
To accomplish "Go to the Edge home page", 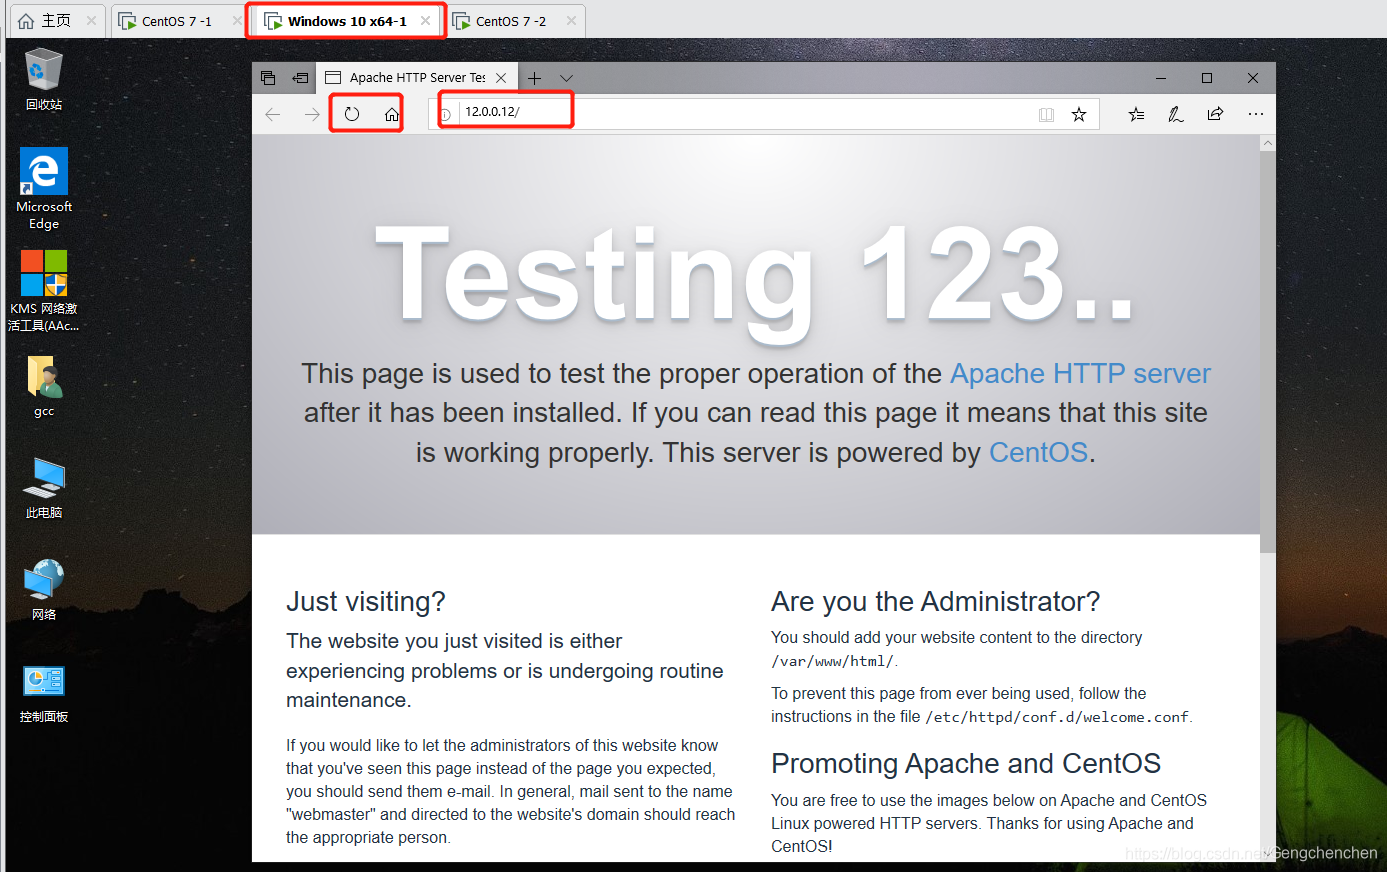I will click(392, 114).
